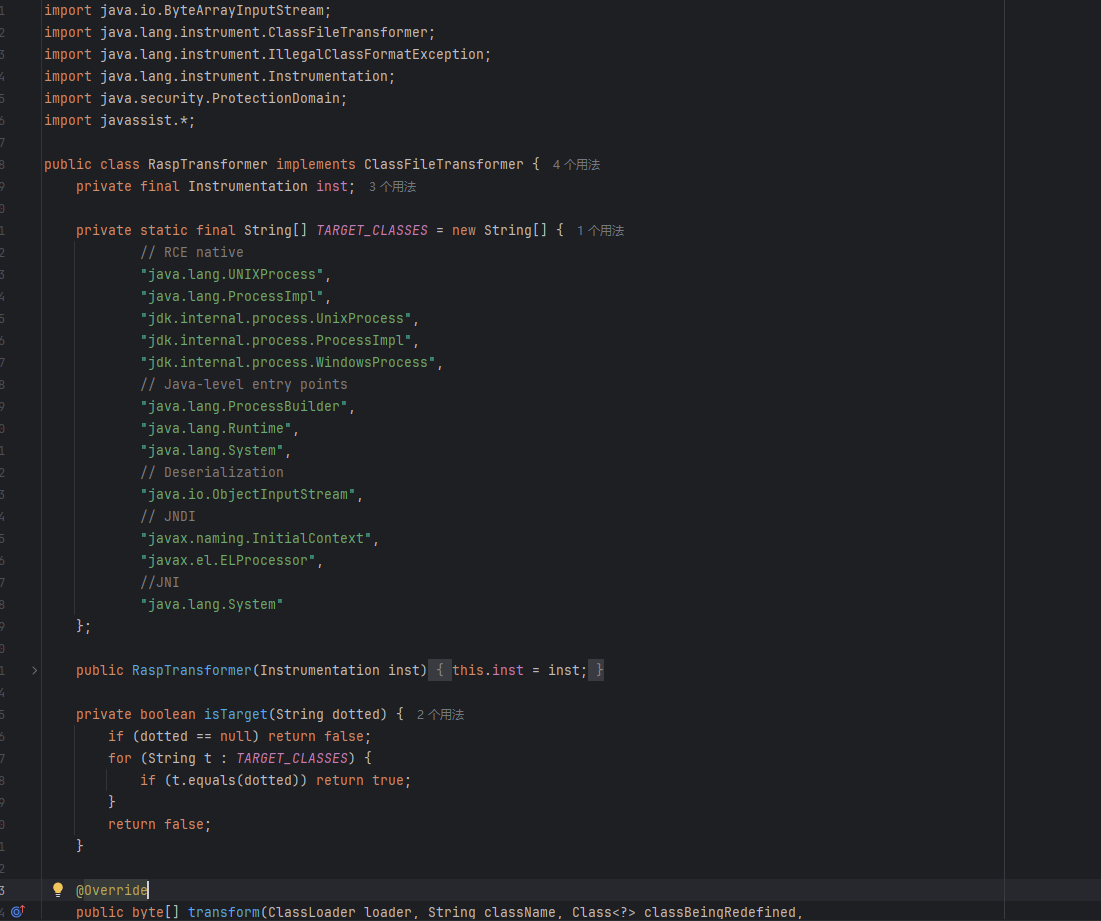Click the override gutter icon beside transform method
Viewport: 1101px width, 921px height.
17,912
